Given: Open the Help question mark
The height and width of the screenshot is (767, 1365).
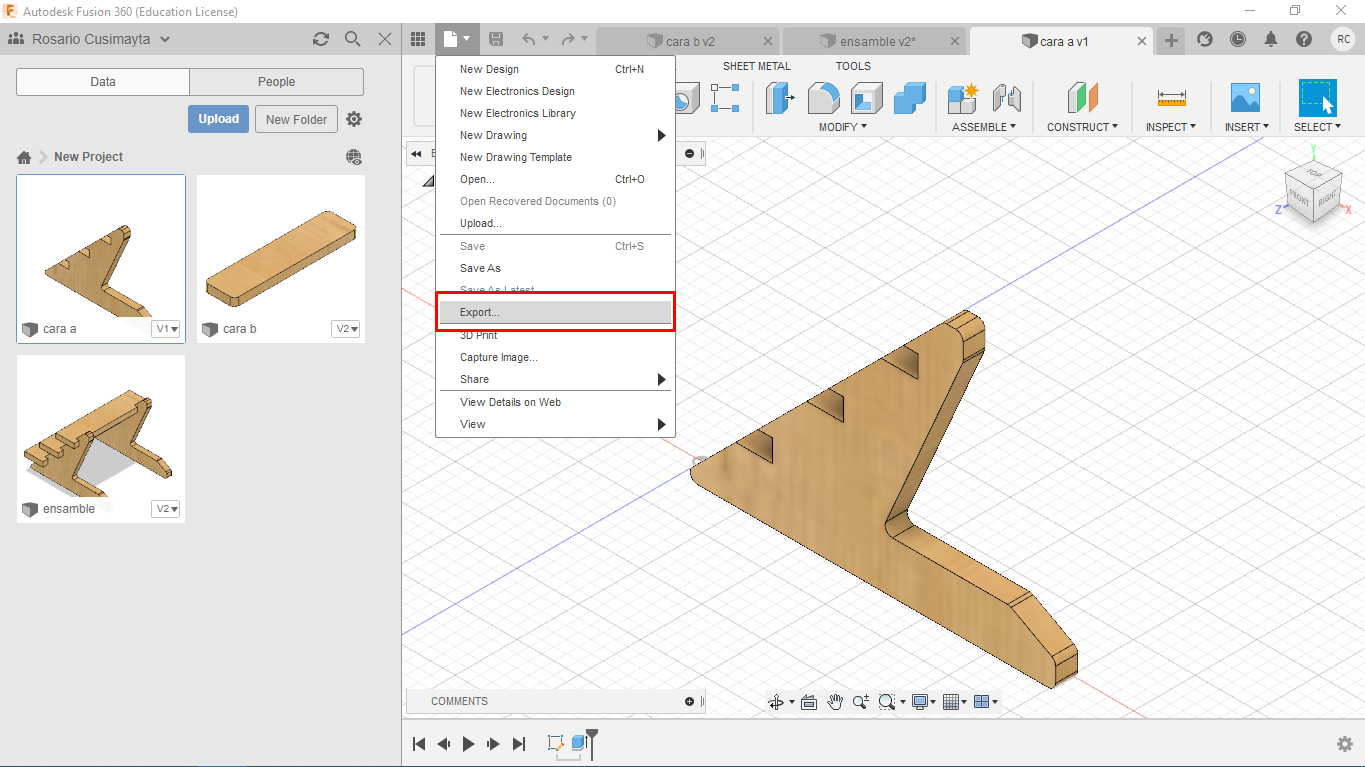Looking at the screenshot, I should pos(1304,39).
